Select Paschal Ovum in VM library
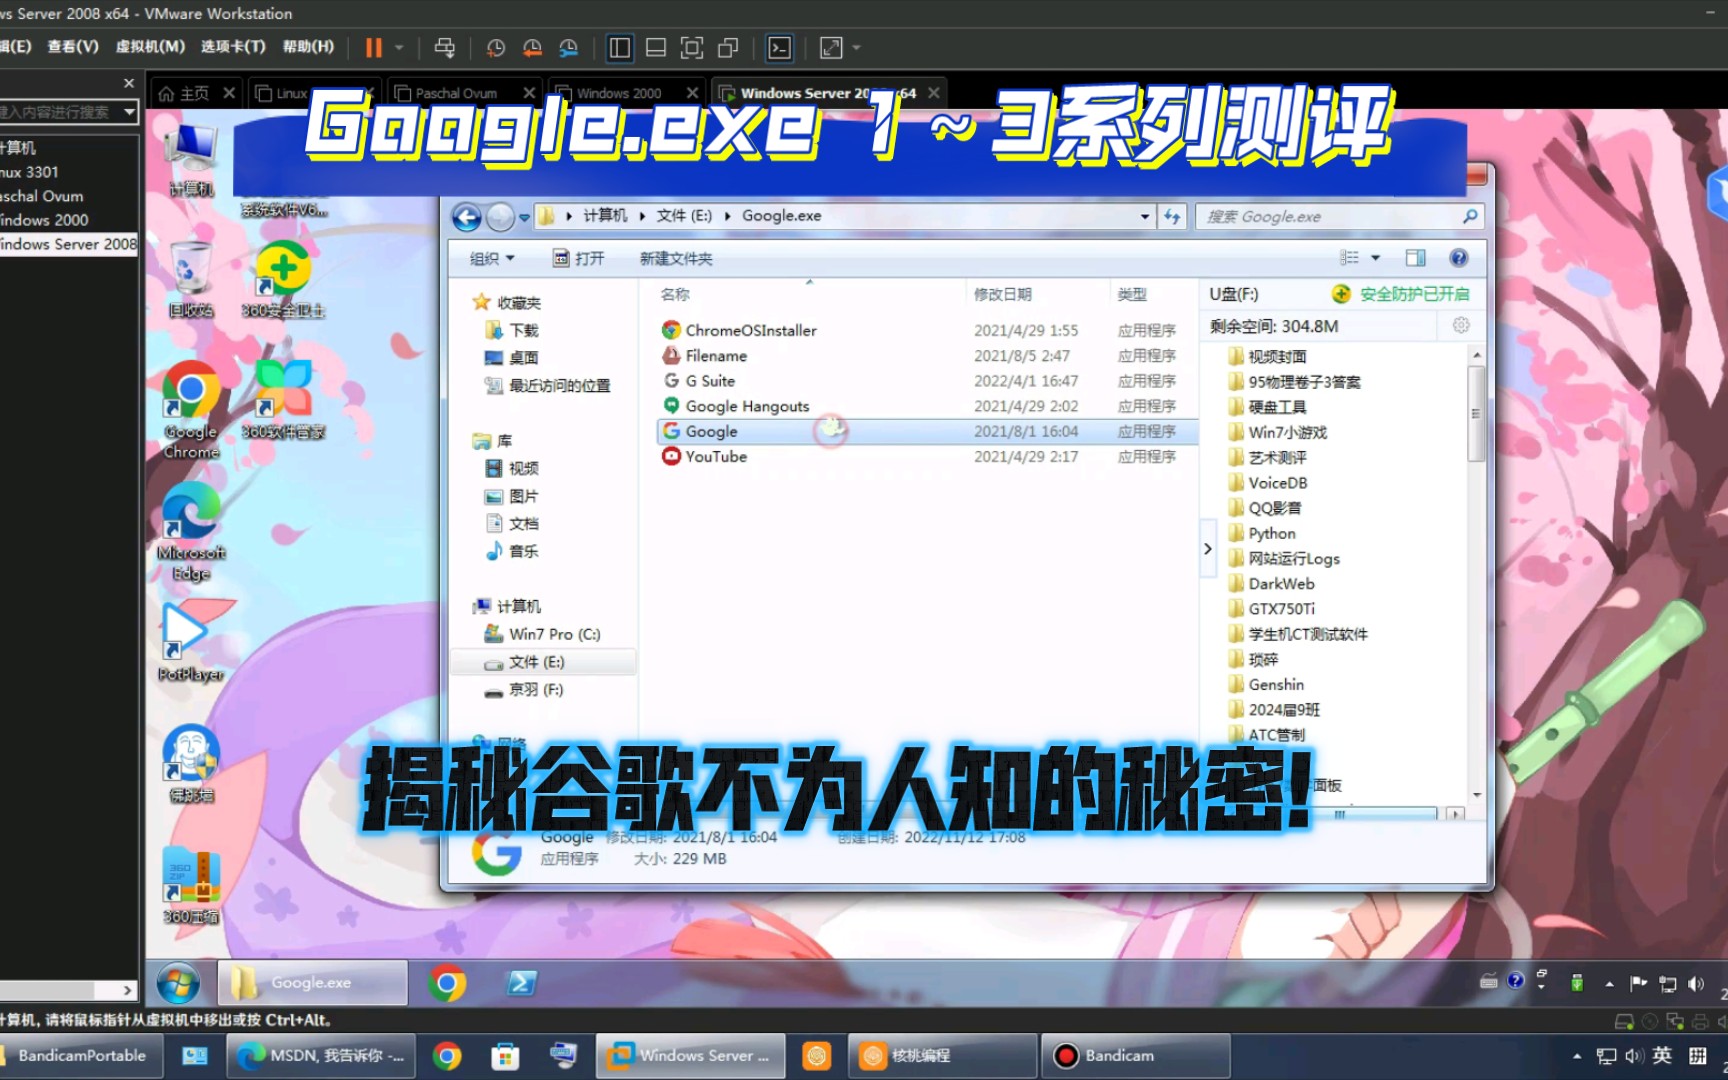 41,196
